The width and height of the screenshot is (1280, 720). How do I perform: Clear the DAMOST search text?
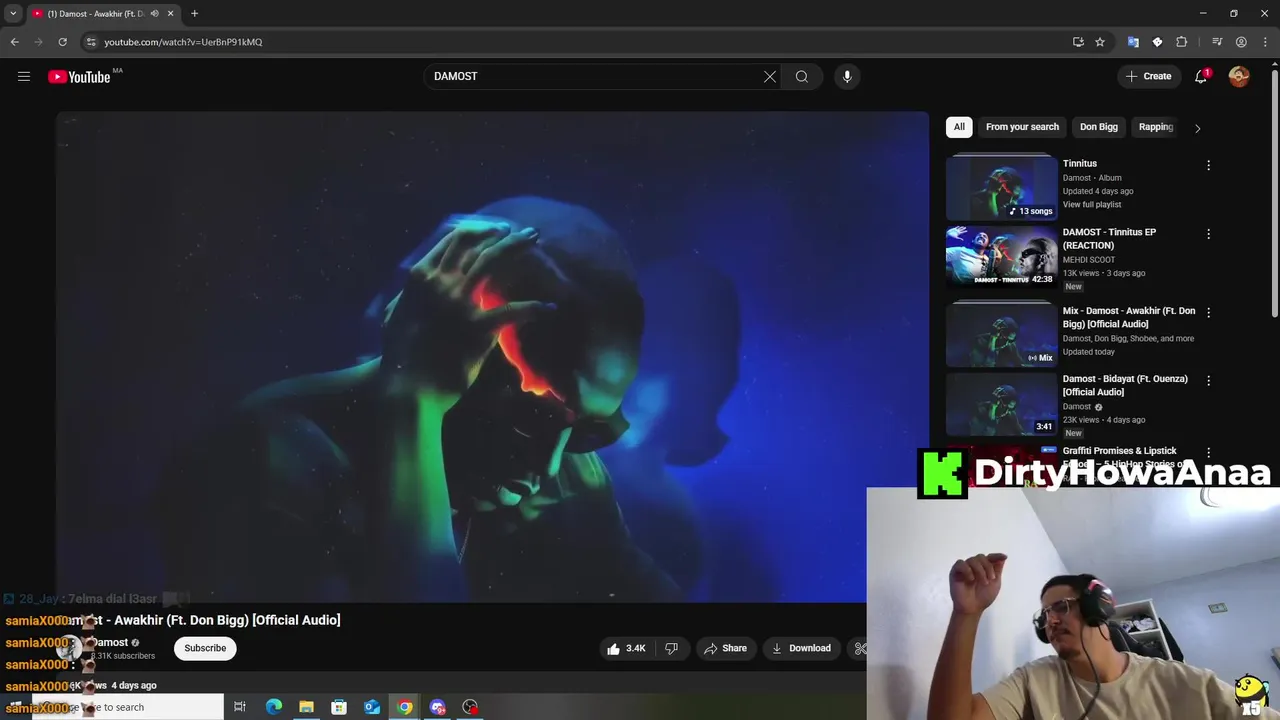[x=770, y=76]
